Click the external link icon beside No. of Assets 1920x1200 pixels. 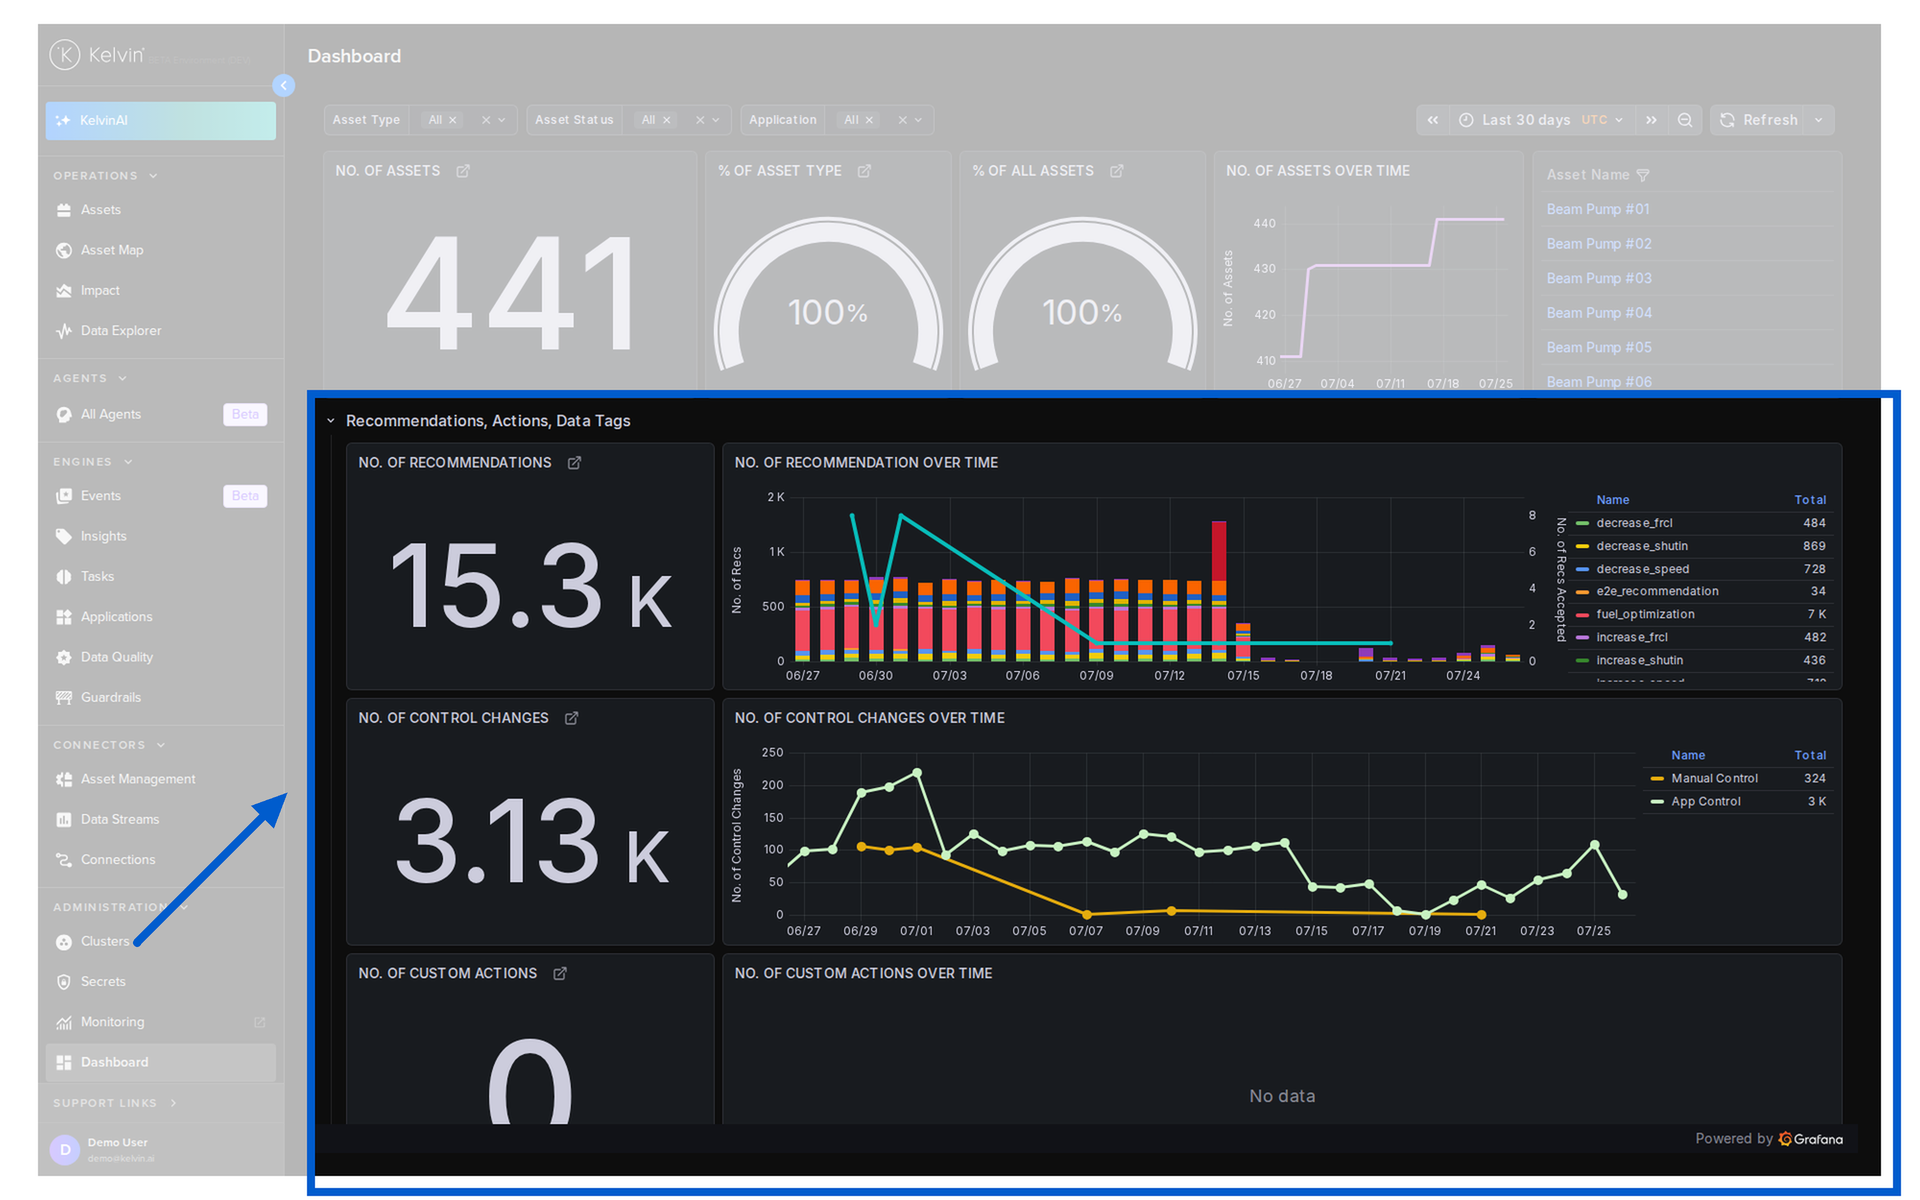click(x=463, y=171)
